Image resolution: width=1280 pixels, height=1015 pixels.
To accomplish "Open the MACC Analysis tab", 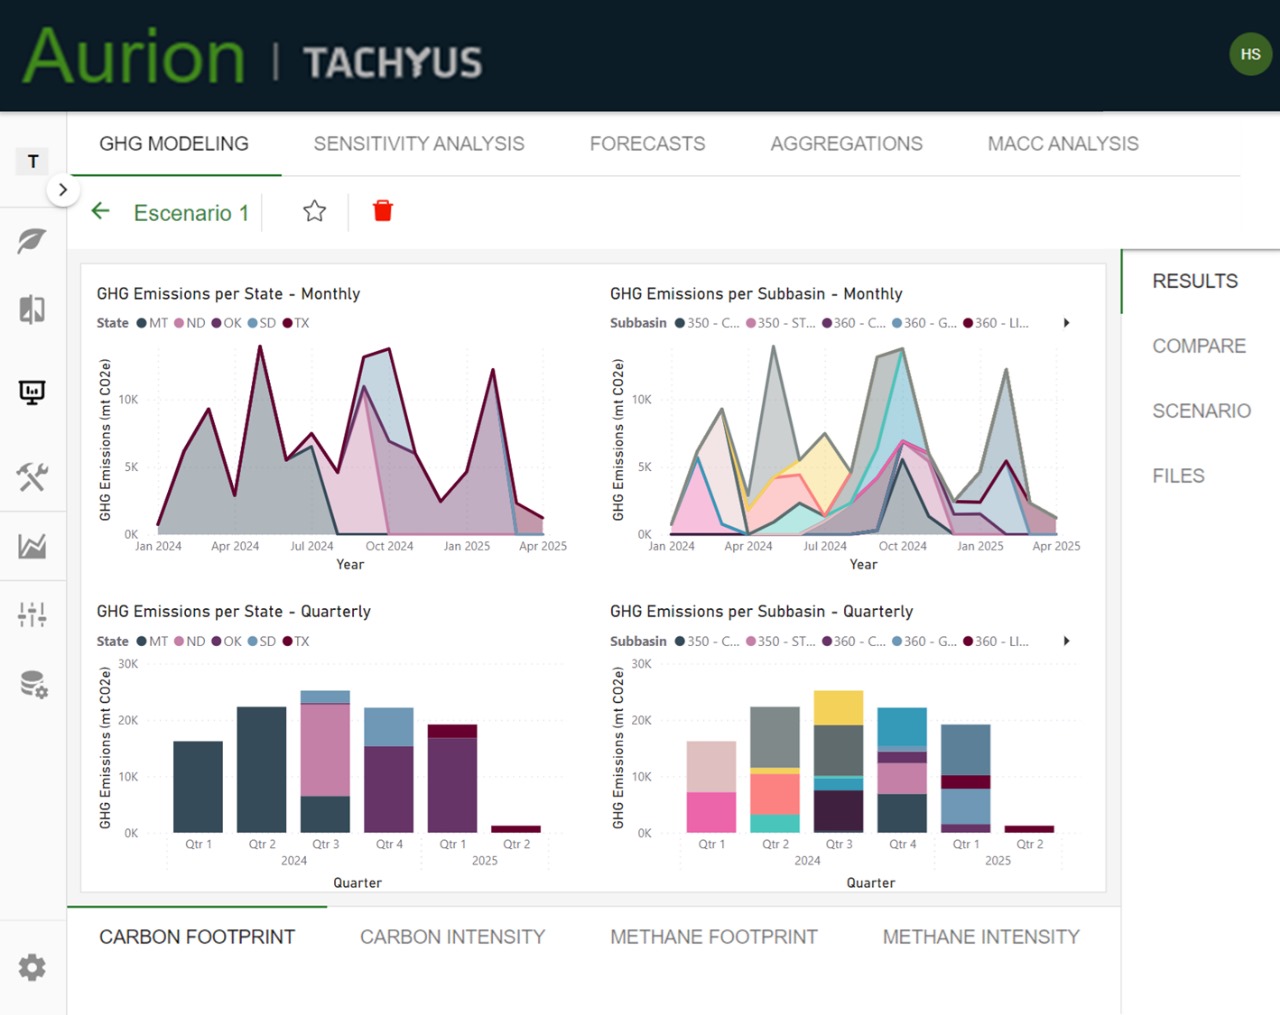I will click(x=1063, y=144).
